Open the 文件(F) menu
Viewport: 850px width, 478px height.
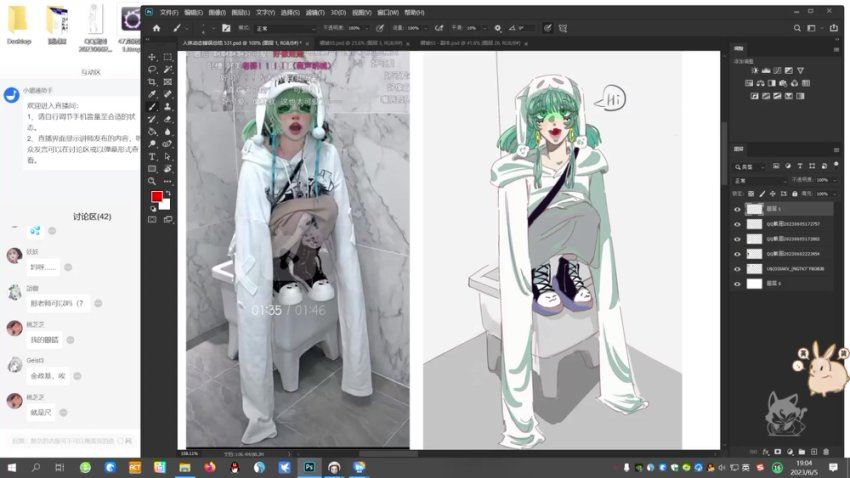point(169,12)
